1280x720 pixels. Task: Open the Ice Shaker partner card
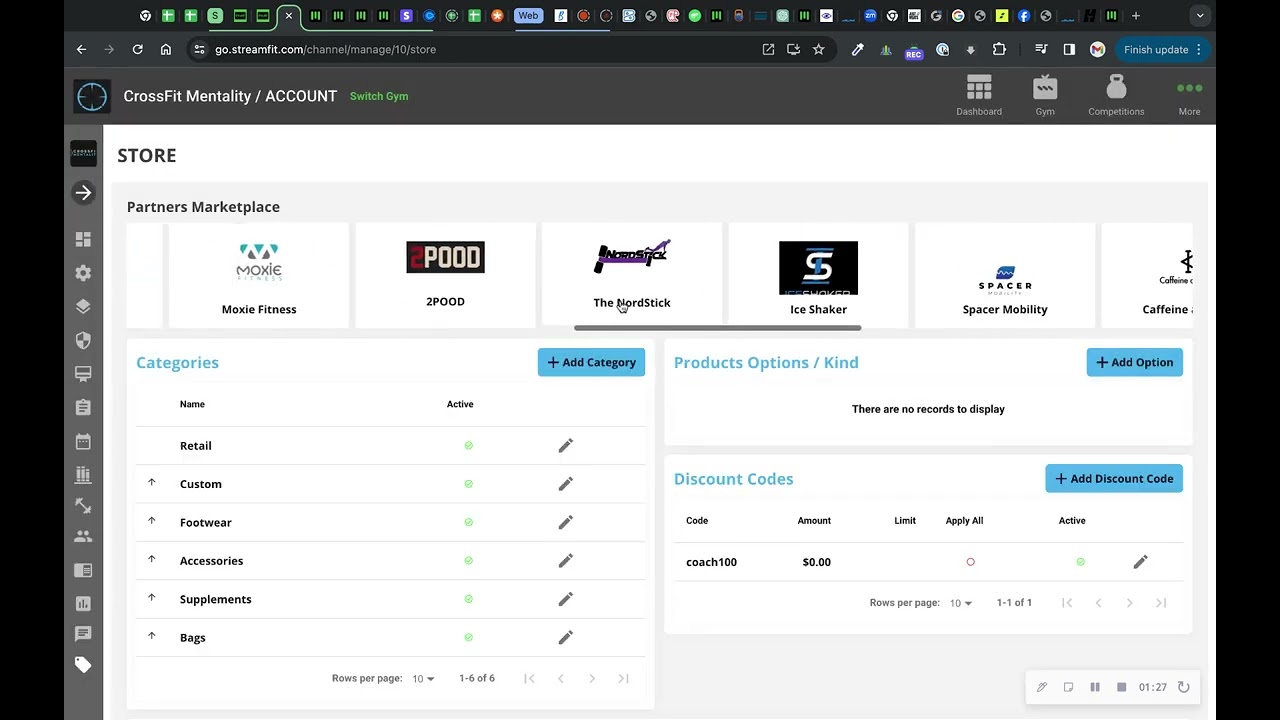pos(818,276)
